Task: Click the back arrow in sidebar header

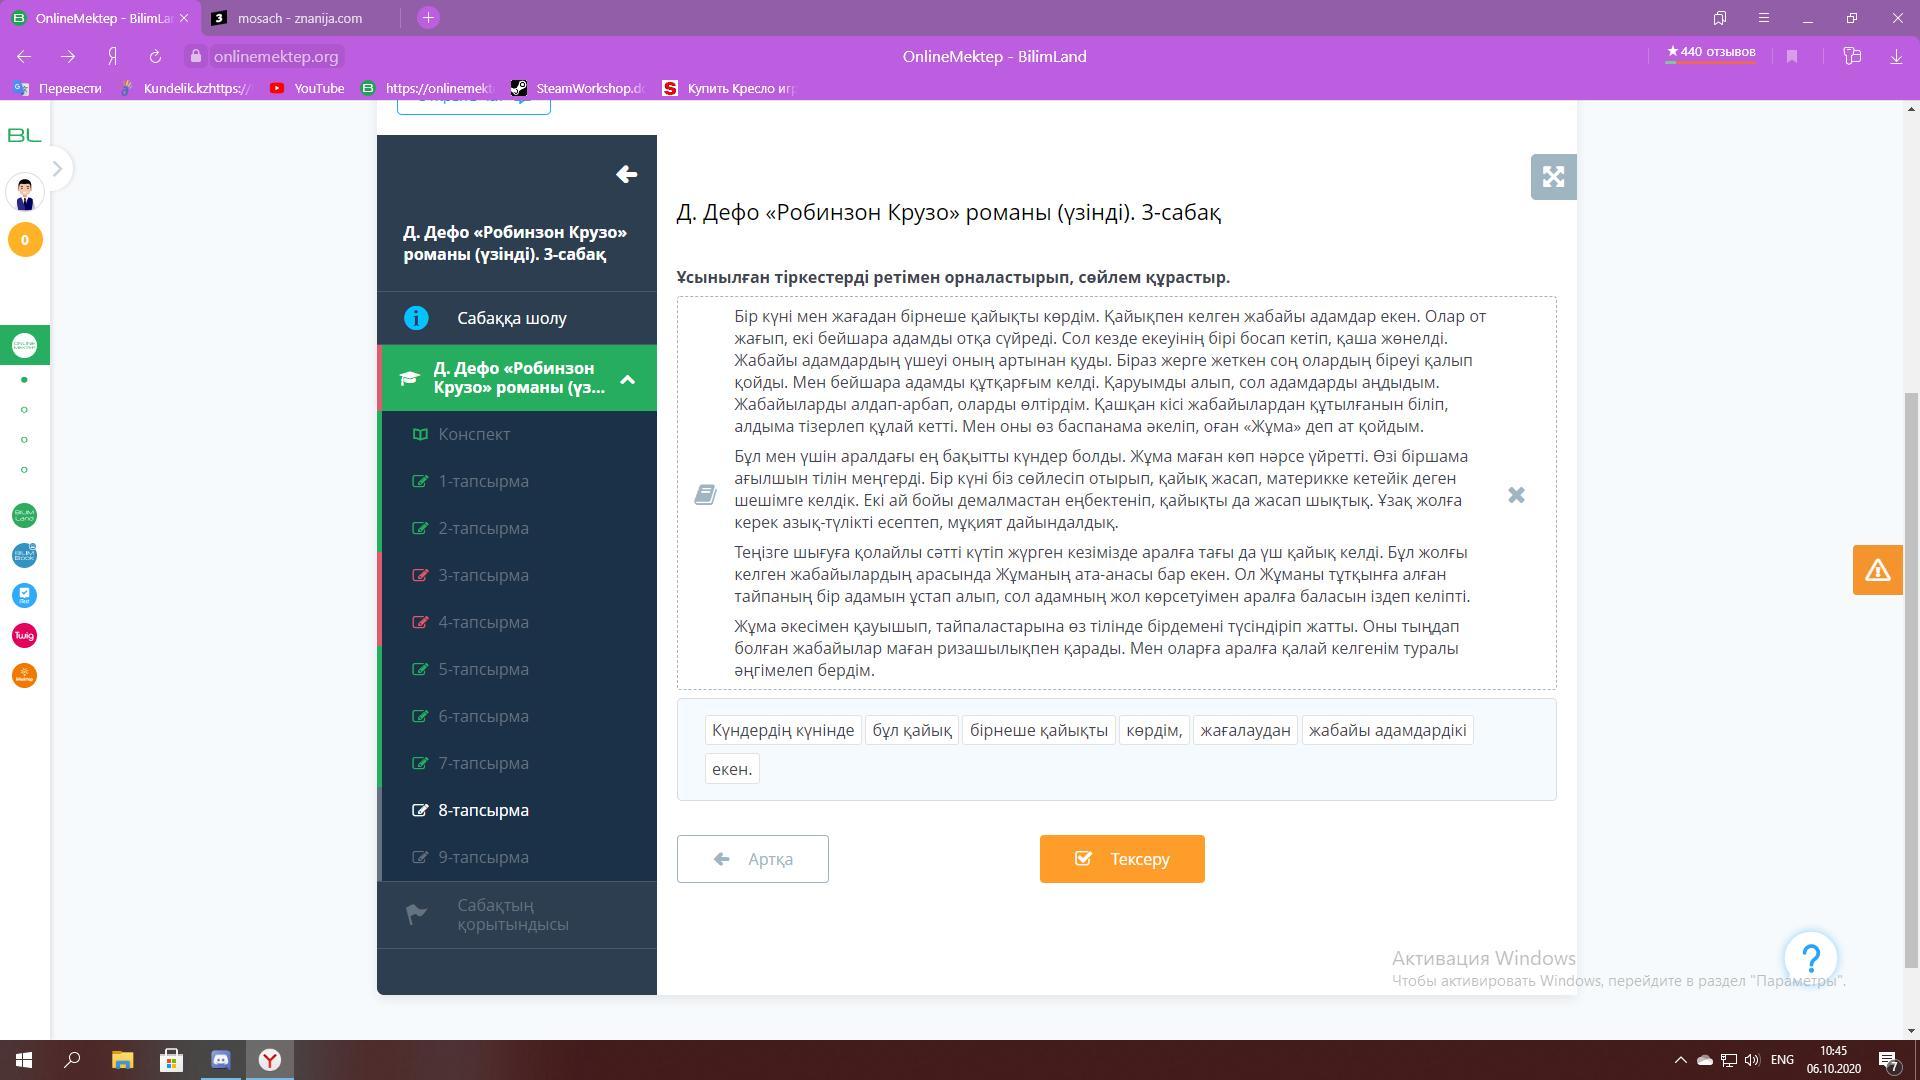Action: click(626, 175)
